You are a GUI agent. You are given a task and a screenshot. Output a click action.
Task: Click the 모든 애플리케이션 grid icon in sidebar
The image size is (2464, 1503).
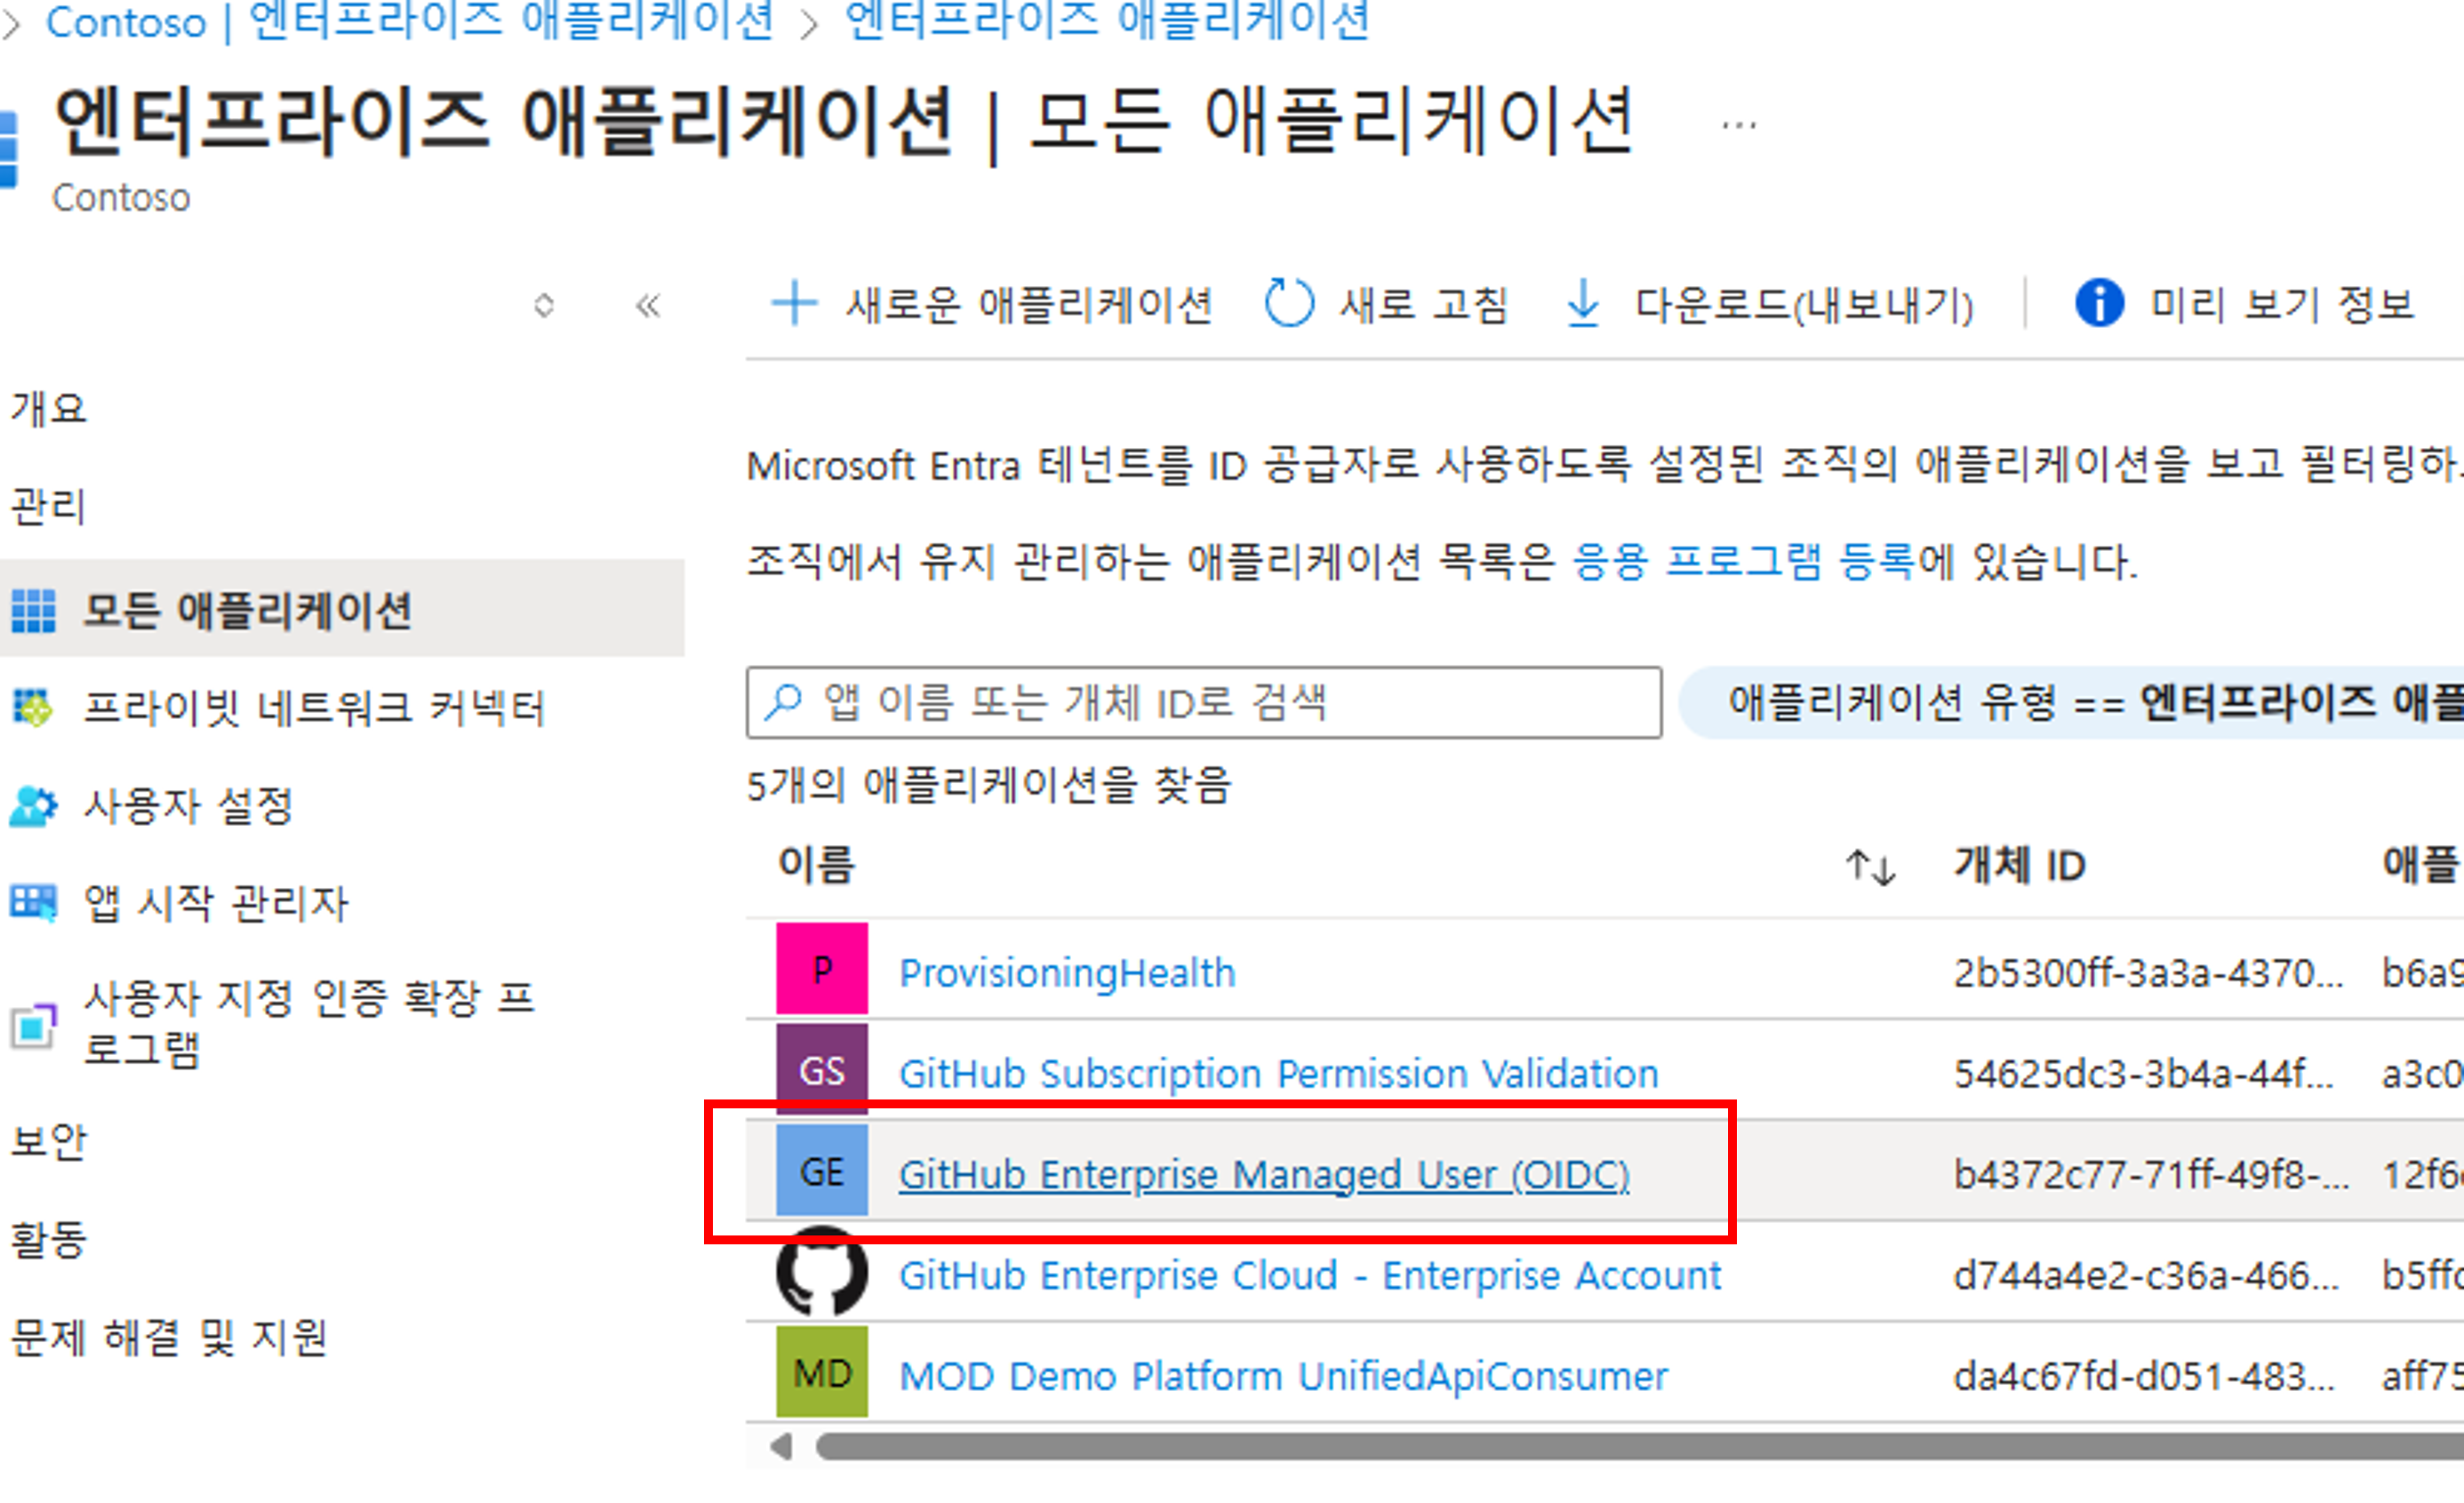[33, 610]
